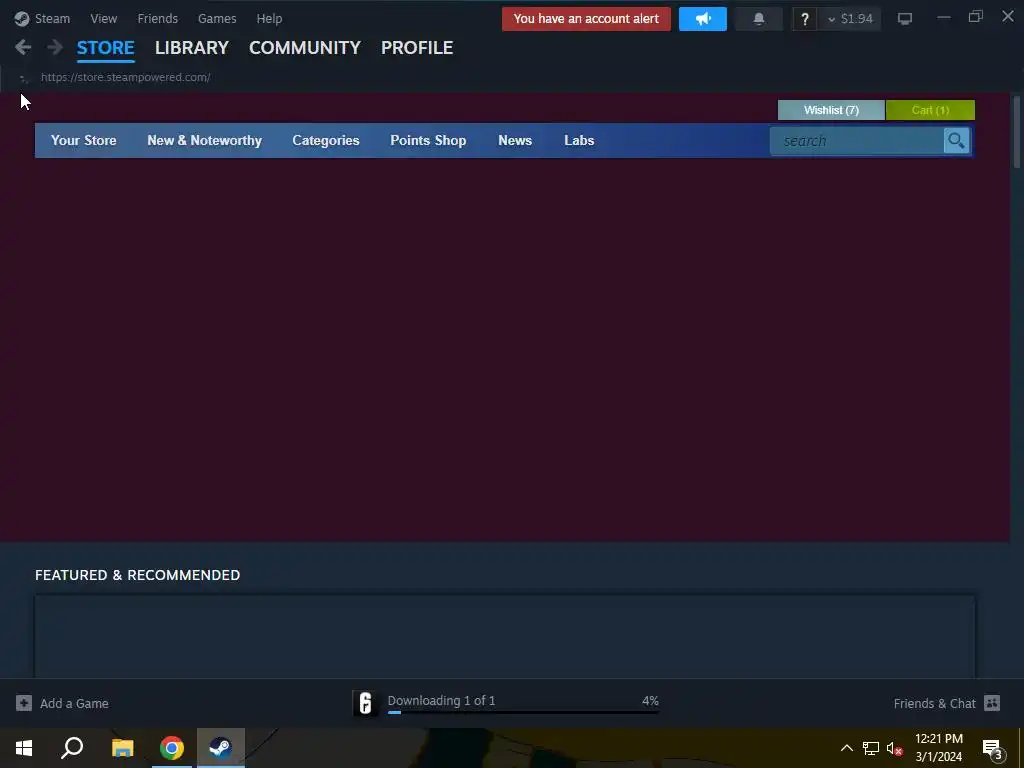Click the download progress bar
The height and width of the screenshot is (768, 1024).
point(523,712)
